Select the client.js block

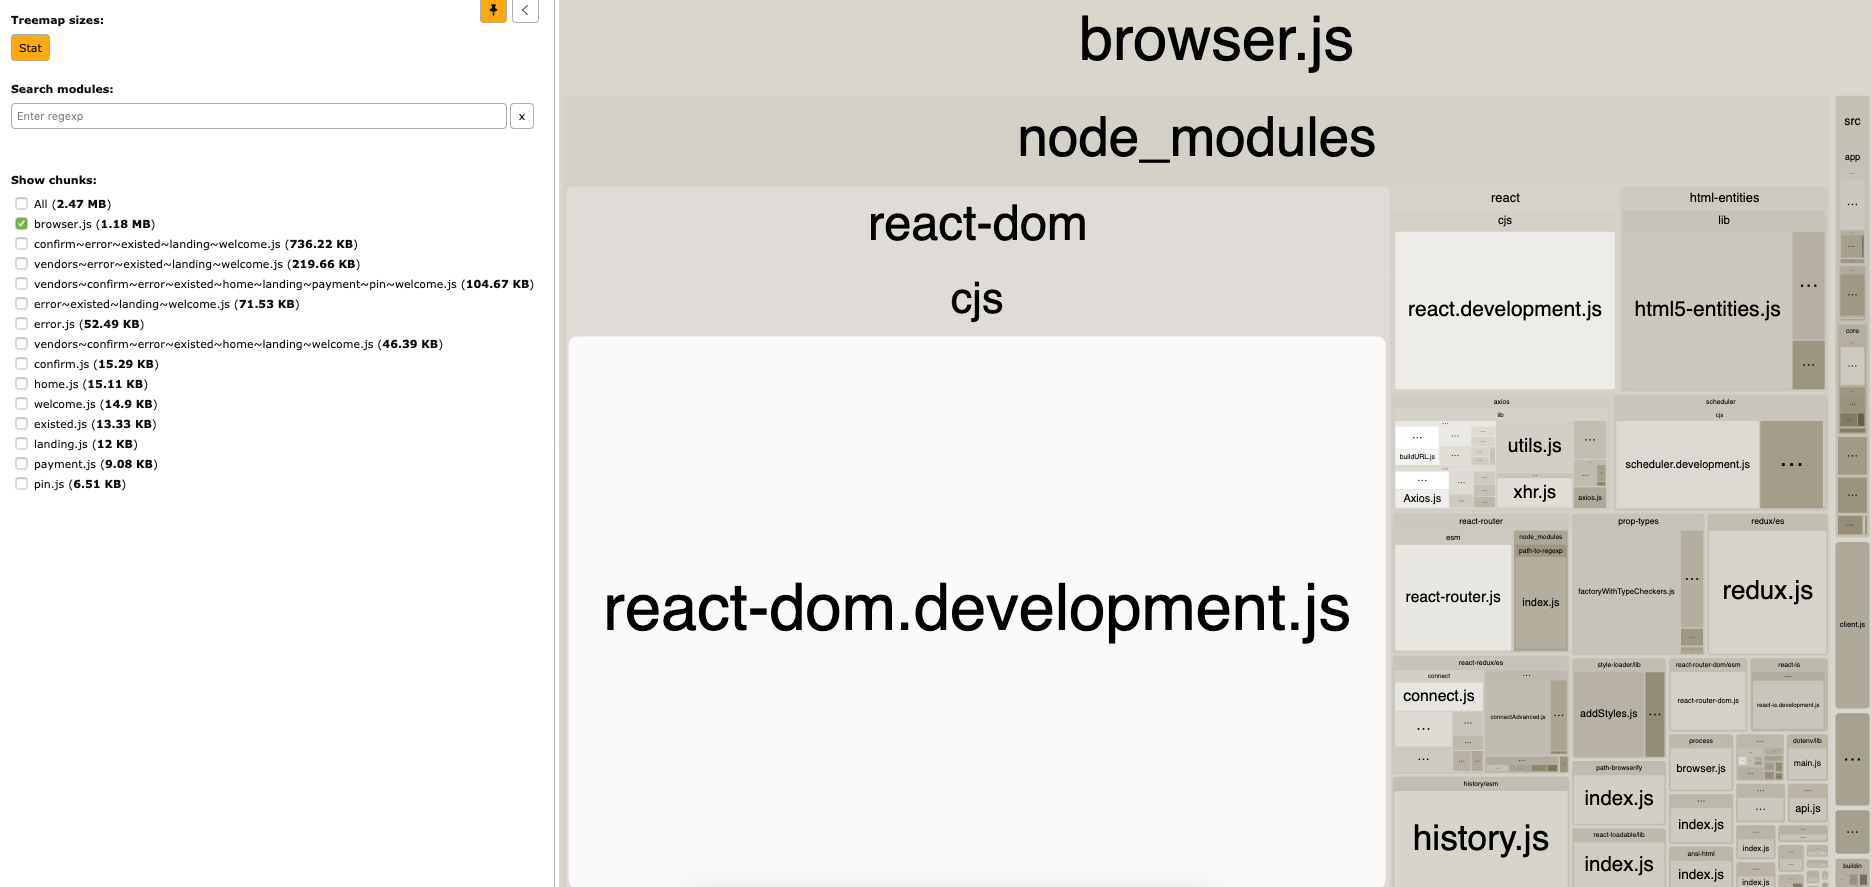1852,625
